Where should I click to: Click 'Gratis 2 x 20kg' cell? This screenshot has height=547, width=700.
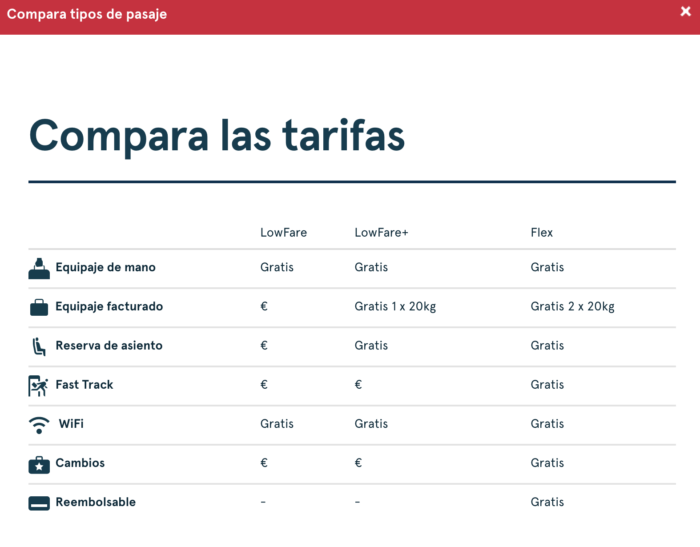tap(572, 307)
